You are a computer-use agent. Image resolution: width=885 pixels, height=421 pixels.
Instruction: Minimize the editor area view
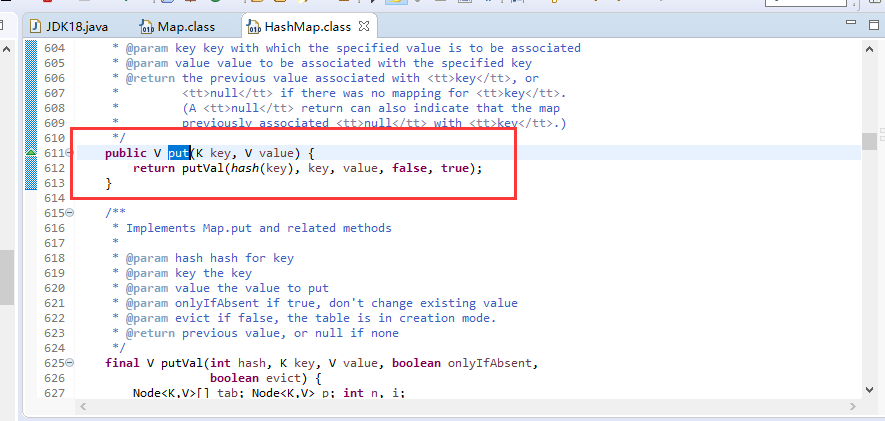tap(851, 23)
